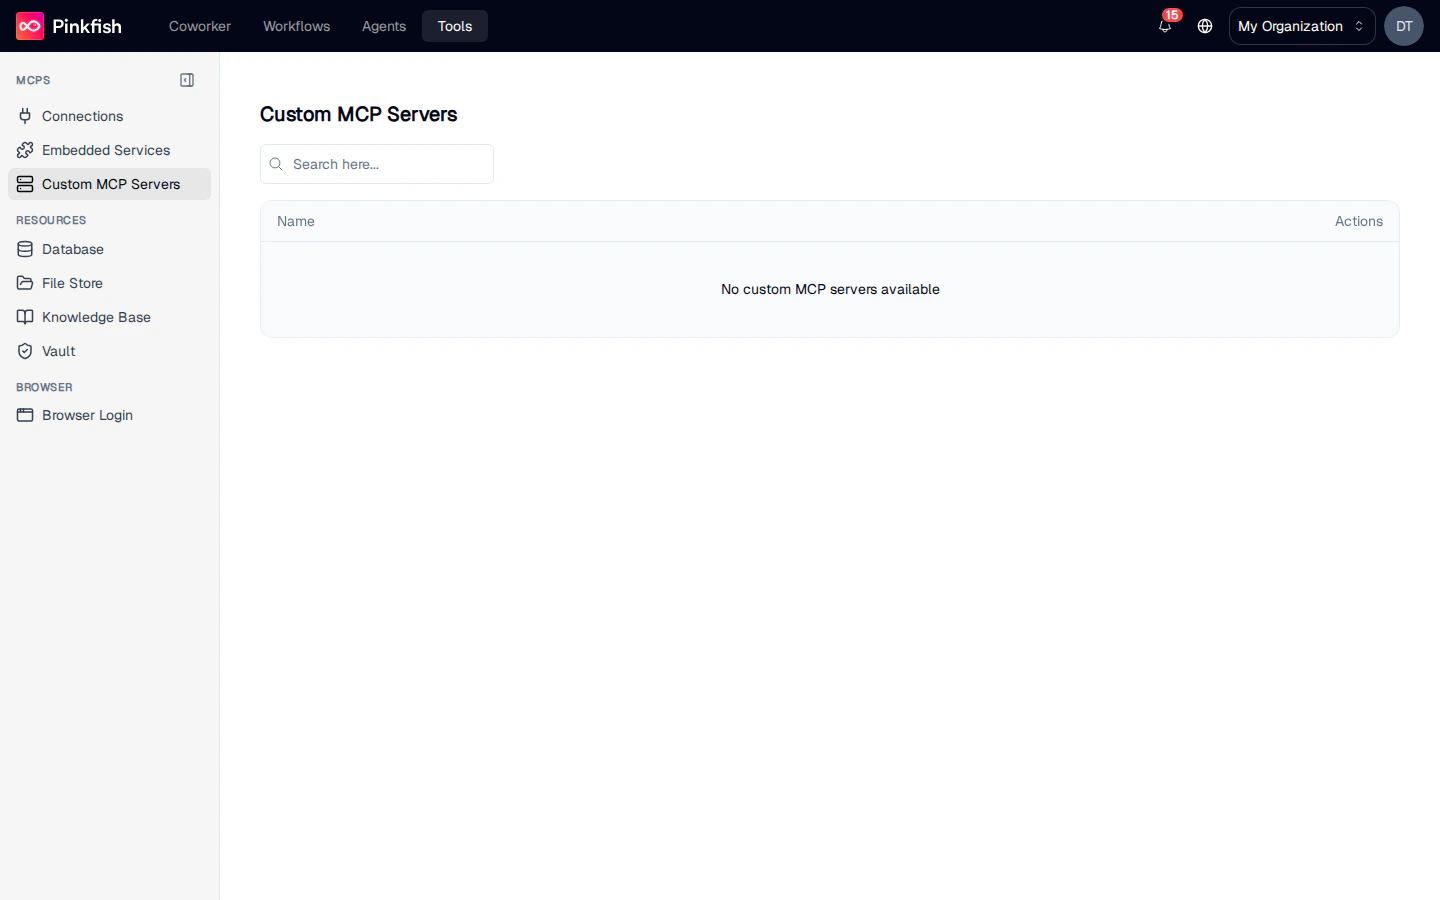Select Custom MCP Servers in sidebar
Viewport: 1440px width, 900px height.
click(x=109, y=184)
